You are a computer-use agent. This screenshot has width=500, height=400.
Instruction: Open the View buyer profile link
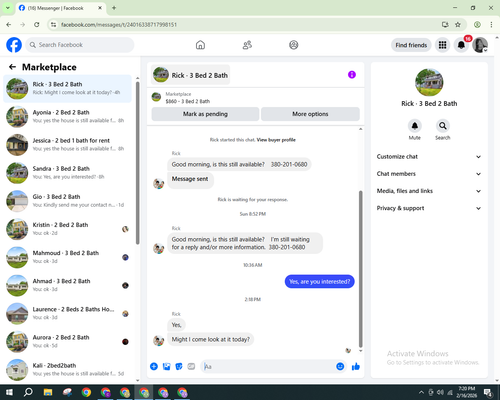[276, 140]
